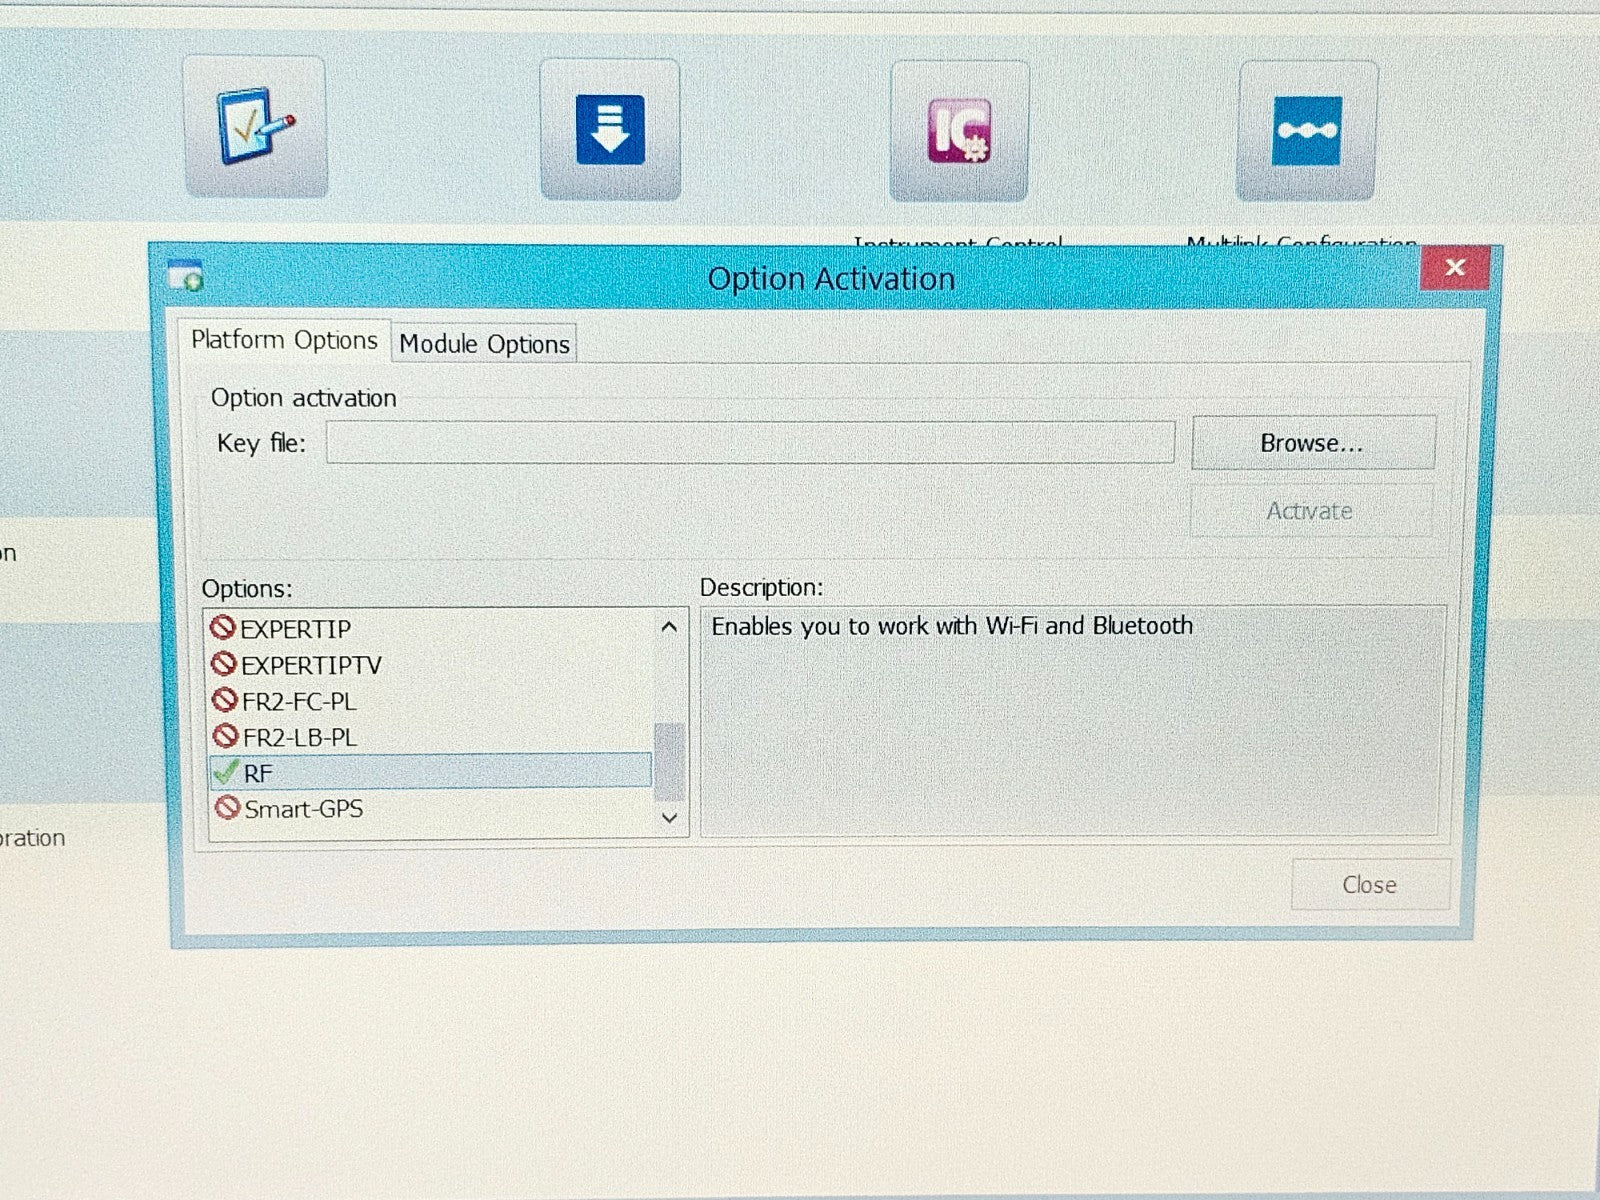Click the Browse button for key file
This screenshot has height=1200, width=1600.
[x=1312, y=443]
